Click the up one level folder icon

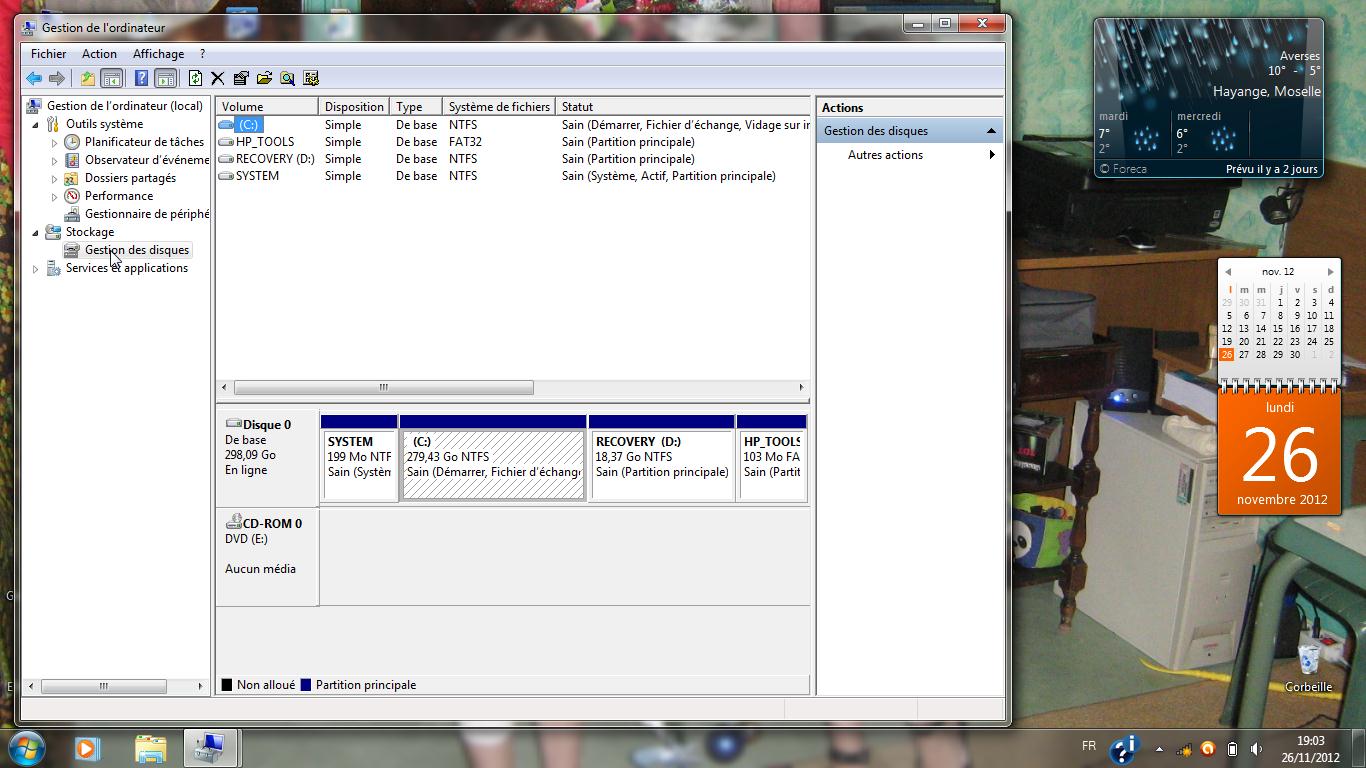coord(88,78)
